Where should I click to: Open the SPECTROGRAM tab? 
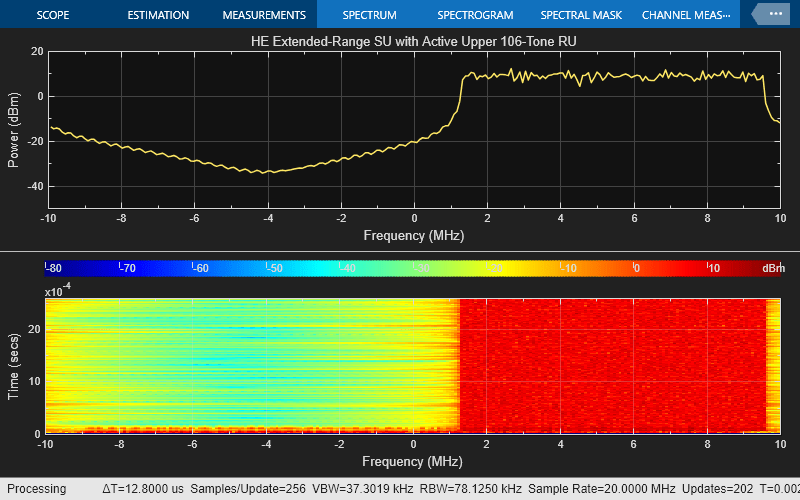[x=475, y=15]
